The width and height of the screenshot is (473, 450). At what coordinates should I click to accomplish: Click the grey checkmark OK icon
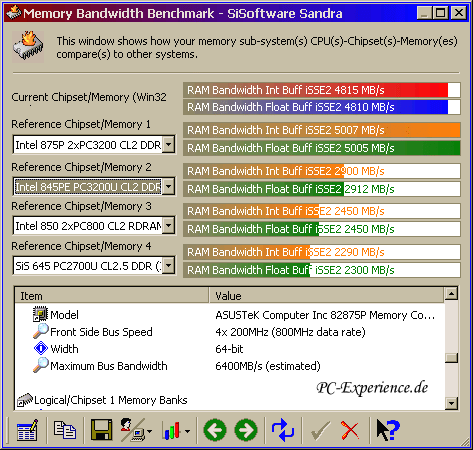click(x=320, y=430)
